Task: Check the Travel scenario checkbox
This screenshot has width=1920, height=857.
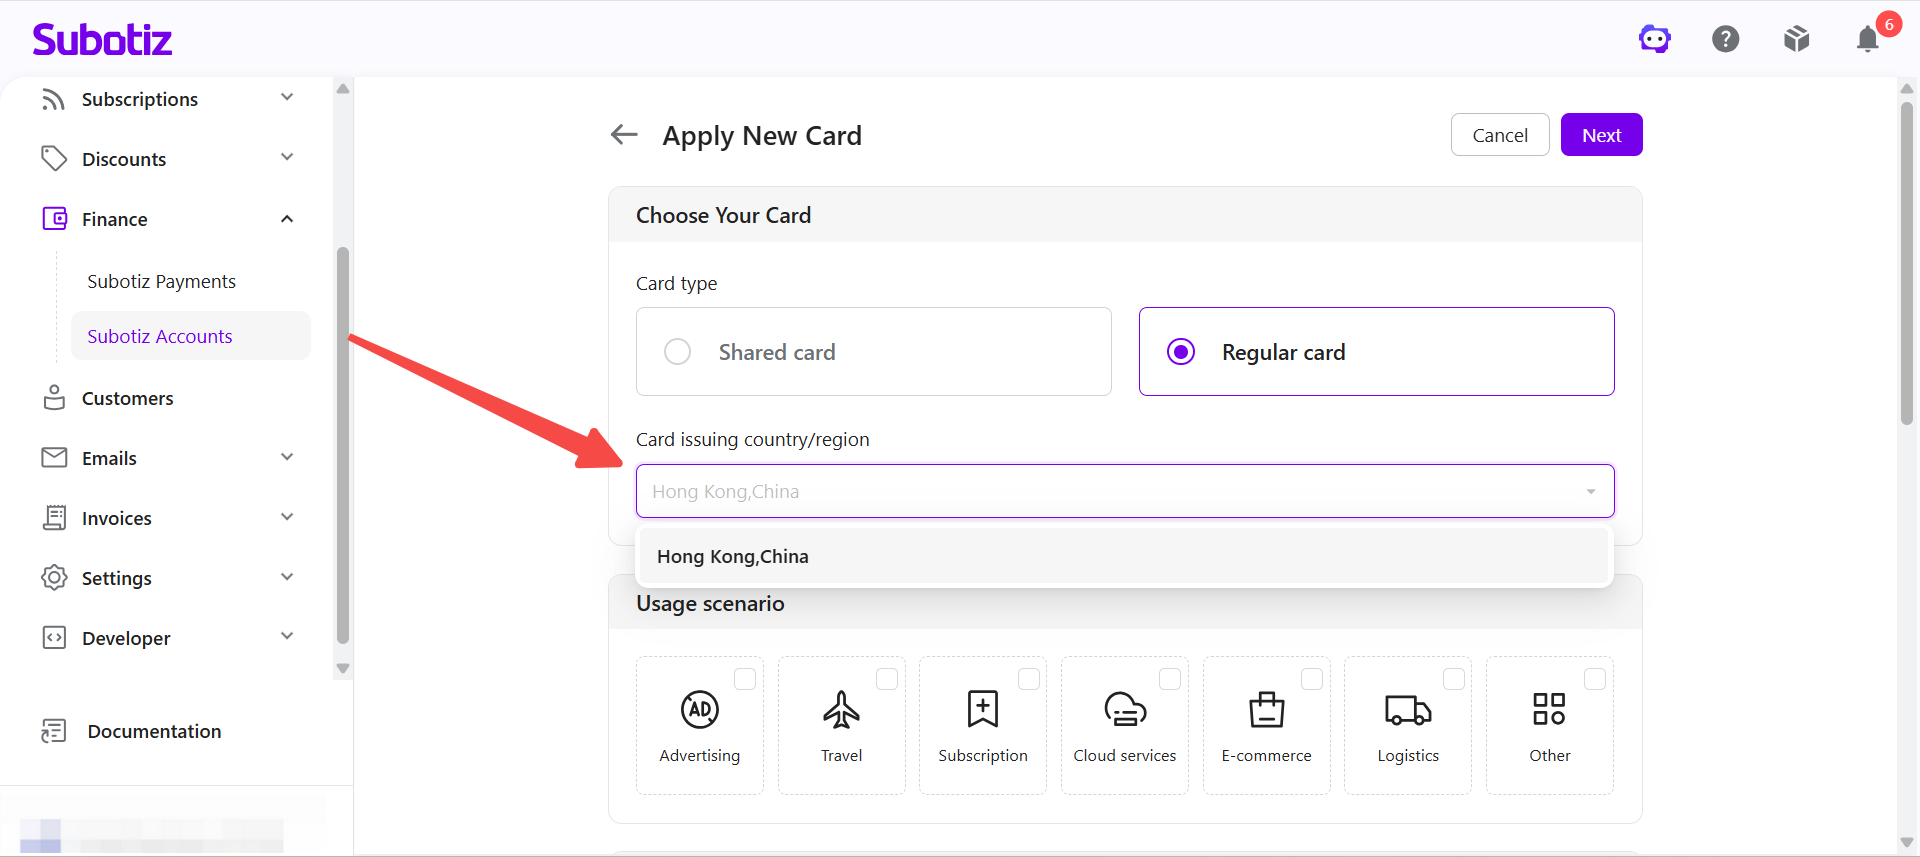Action: coord(887,679)
